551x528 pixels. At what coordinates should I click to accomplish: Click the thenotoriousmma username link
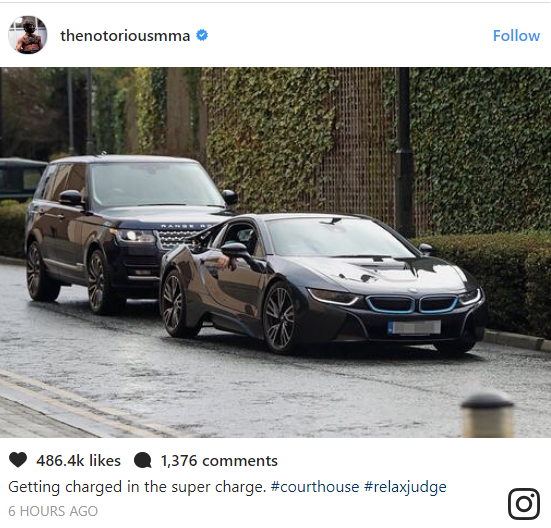tap(125, 36)
